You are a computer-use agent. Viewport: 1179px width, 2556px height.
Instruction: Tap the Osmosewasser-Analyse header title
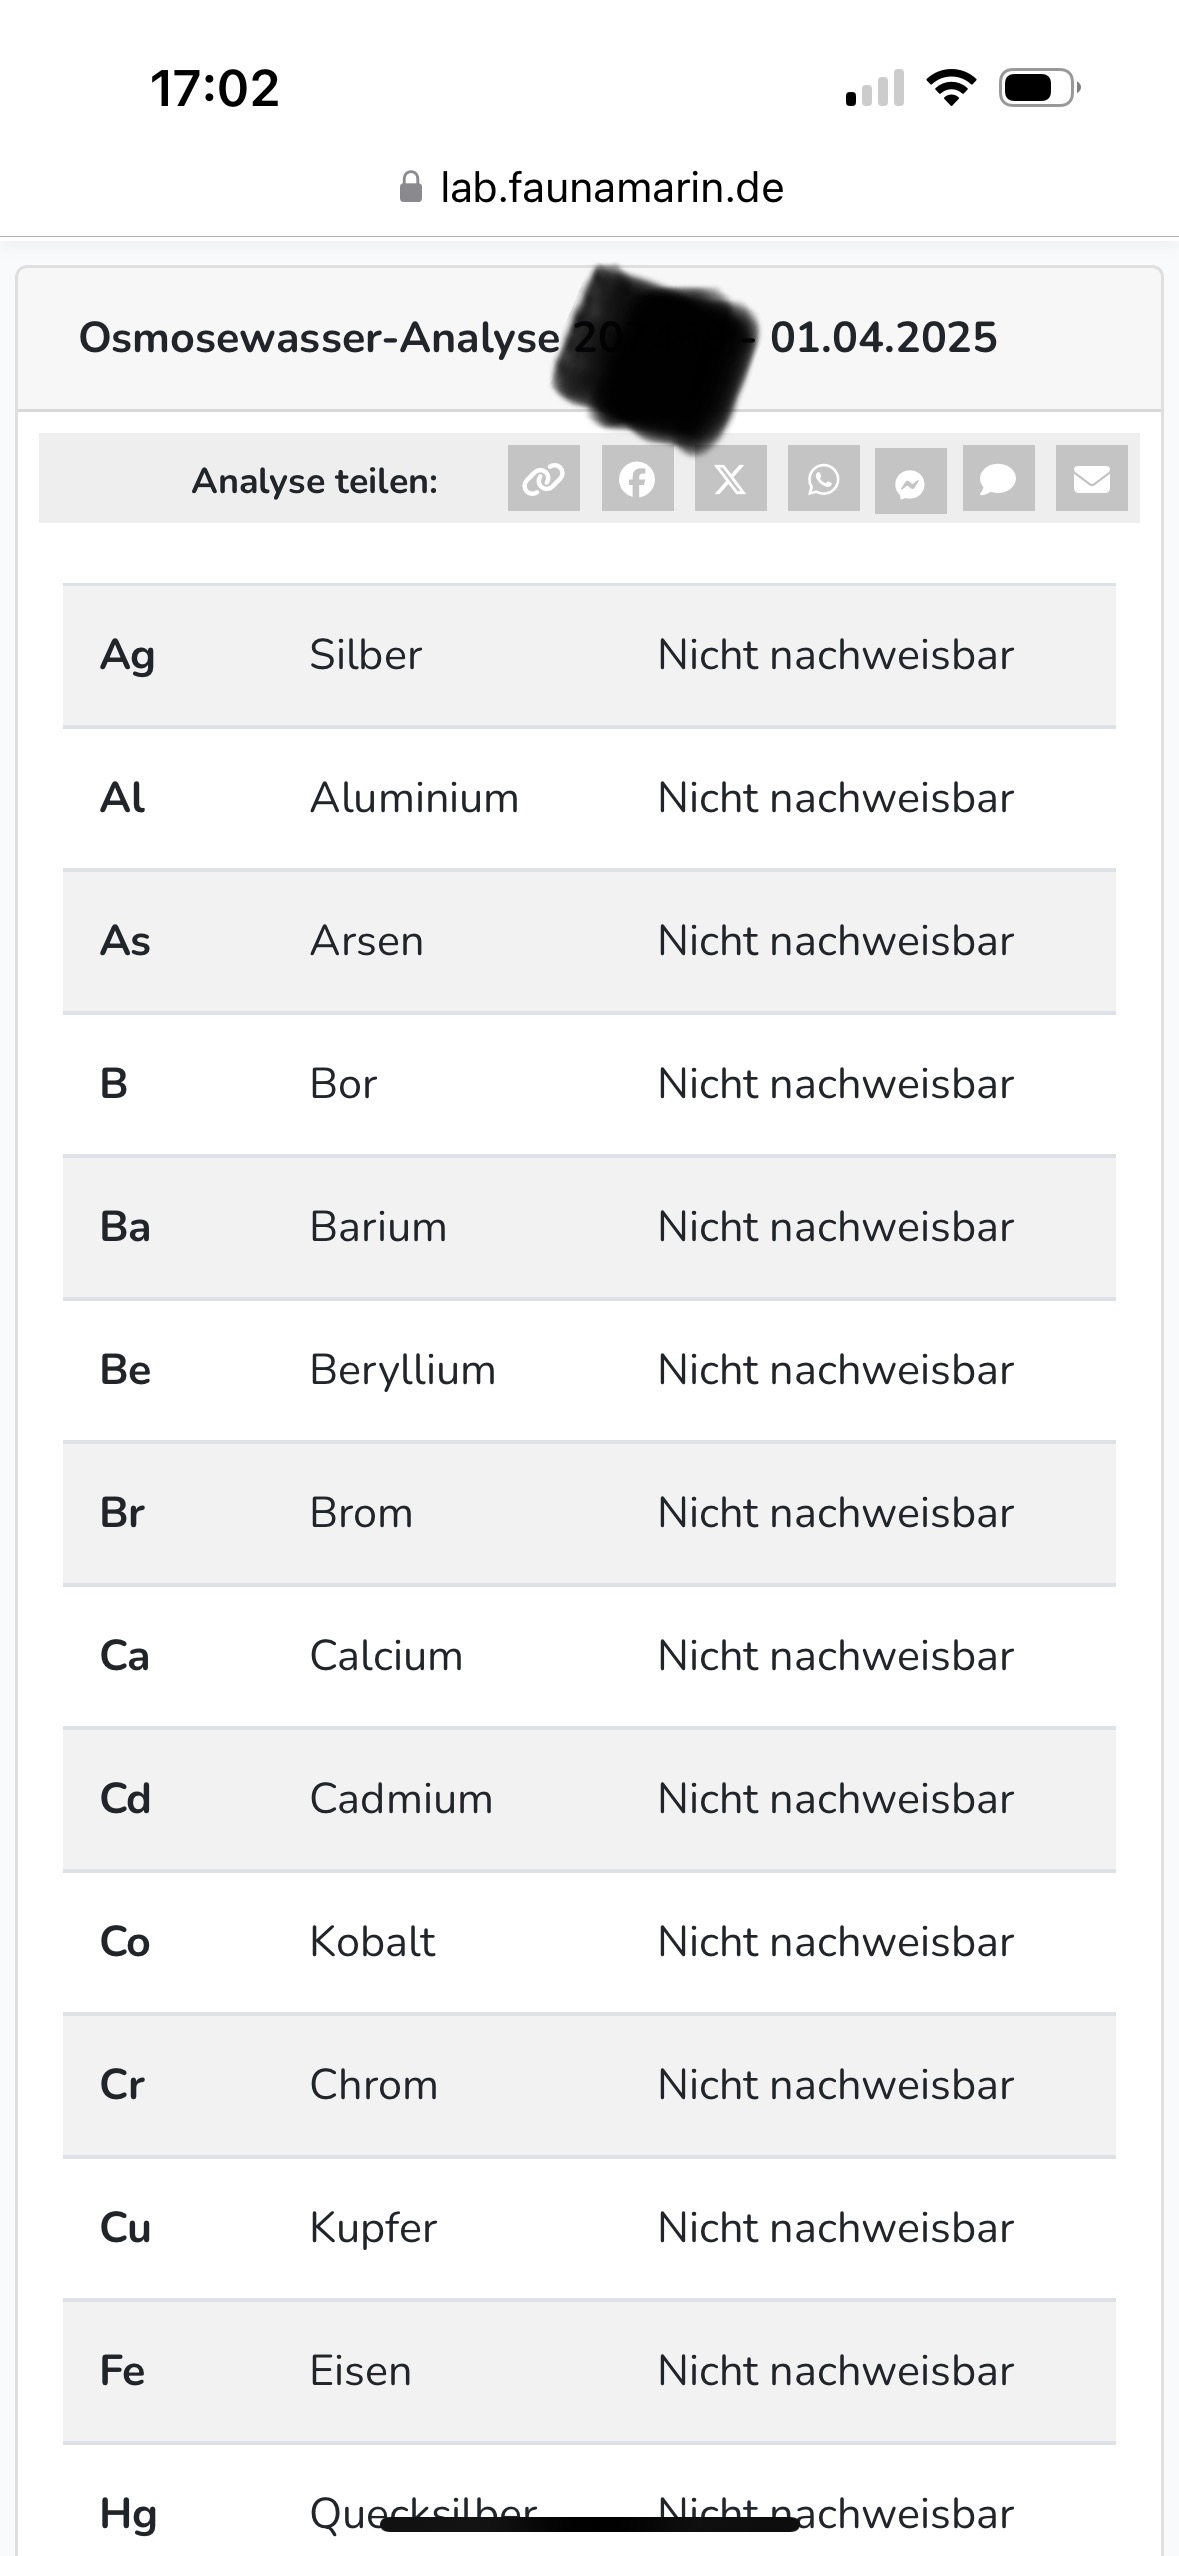point(320,338)
